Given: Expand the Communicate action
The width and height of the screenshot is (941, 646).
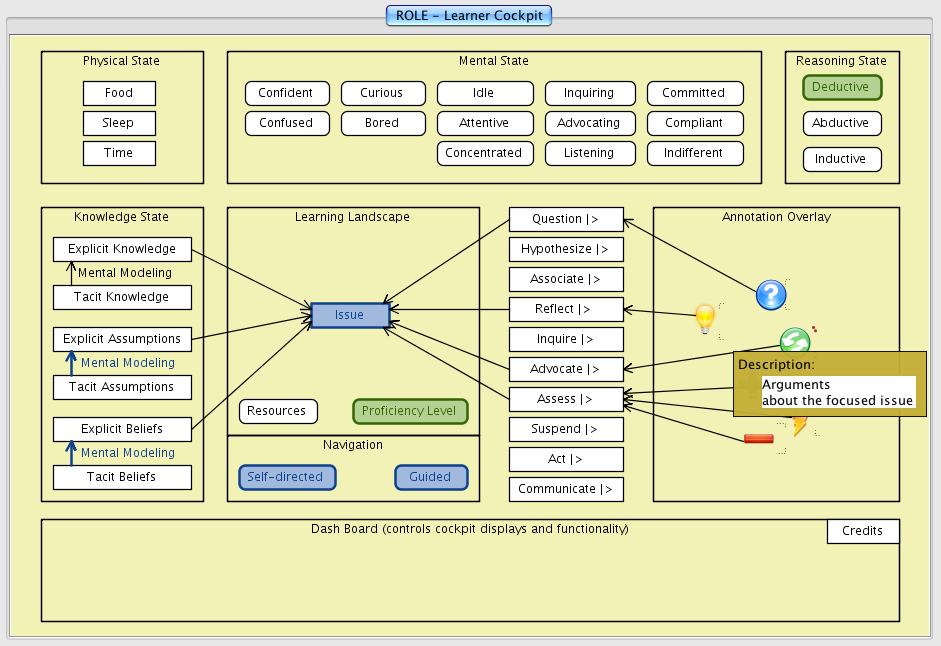Looking at the screenshot, I should point(566,489).
